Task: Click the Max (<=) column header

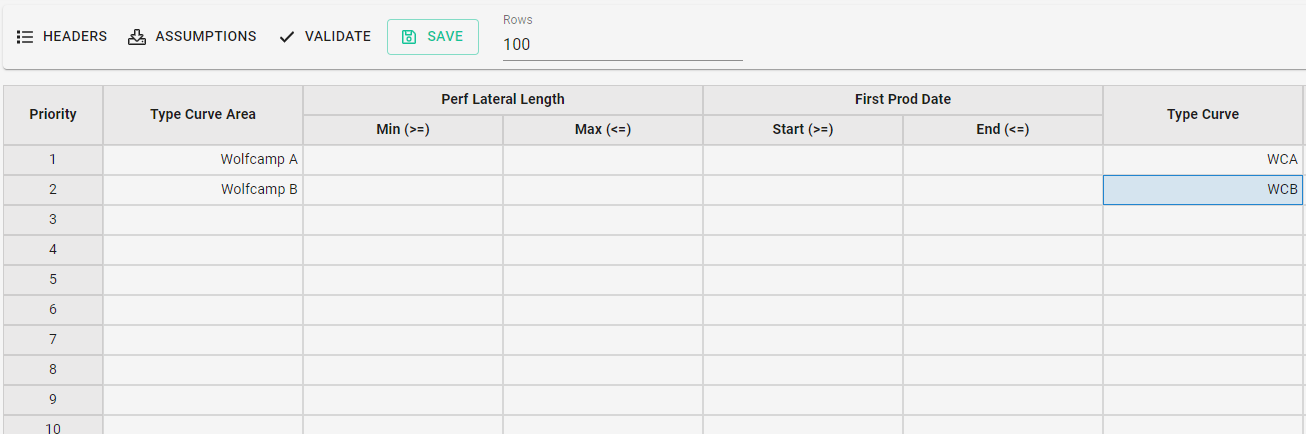Action: (x=603, y=130)
